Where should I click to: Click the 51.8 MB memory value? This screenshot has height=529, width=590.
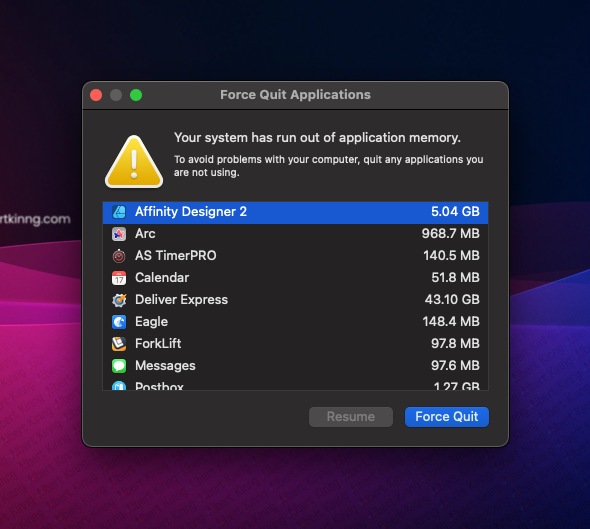[455, 278]
